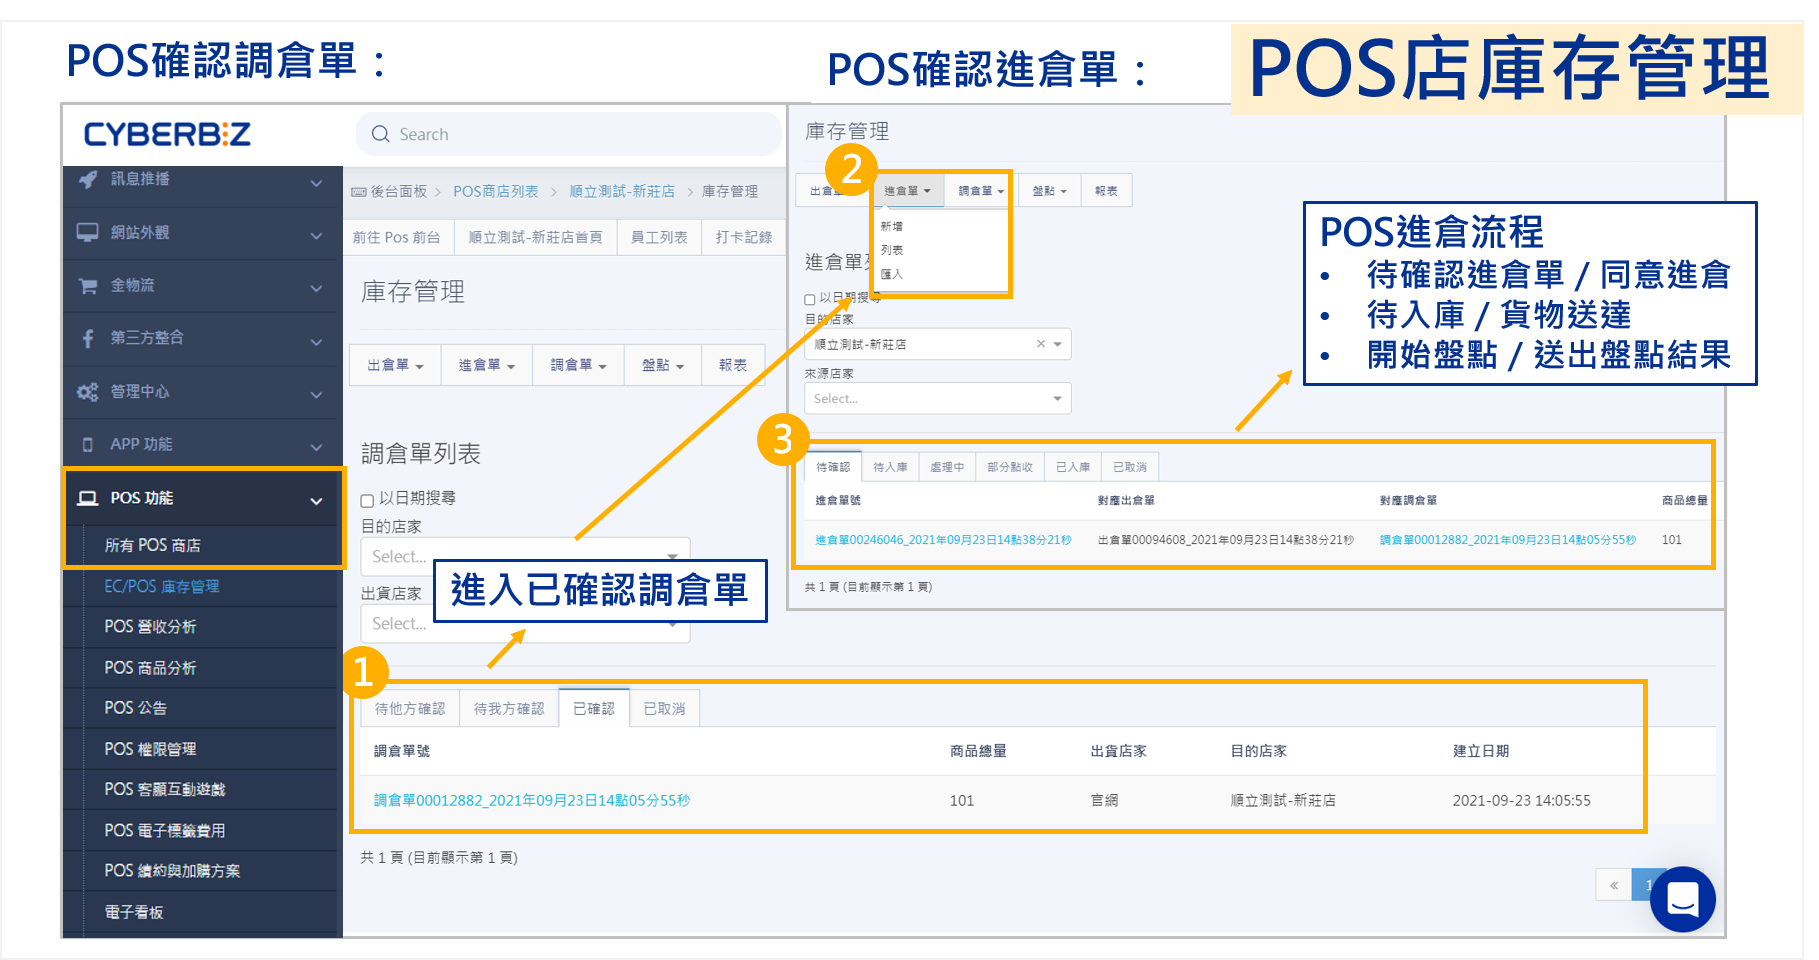This screenshot has width=1819, height=960.
Task: Click the gears icon beside 管理中心
Action: pos(88,392)
